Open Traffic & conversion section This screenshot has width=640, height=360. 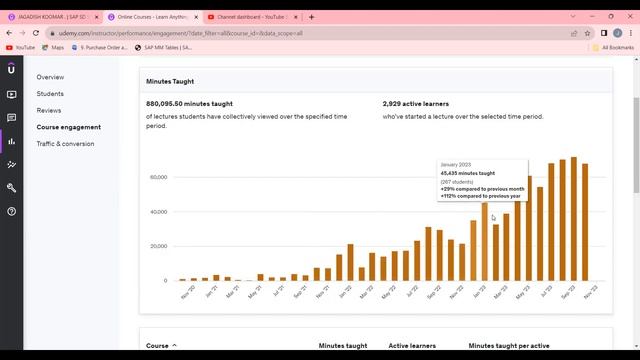point(65,144)
